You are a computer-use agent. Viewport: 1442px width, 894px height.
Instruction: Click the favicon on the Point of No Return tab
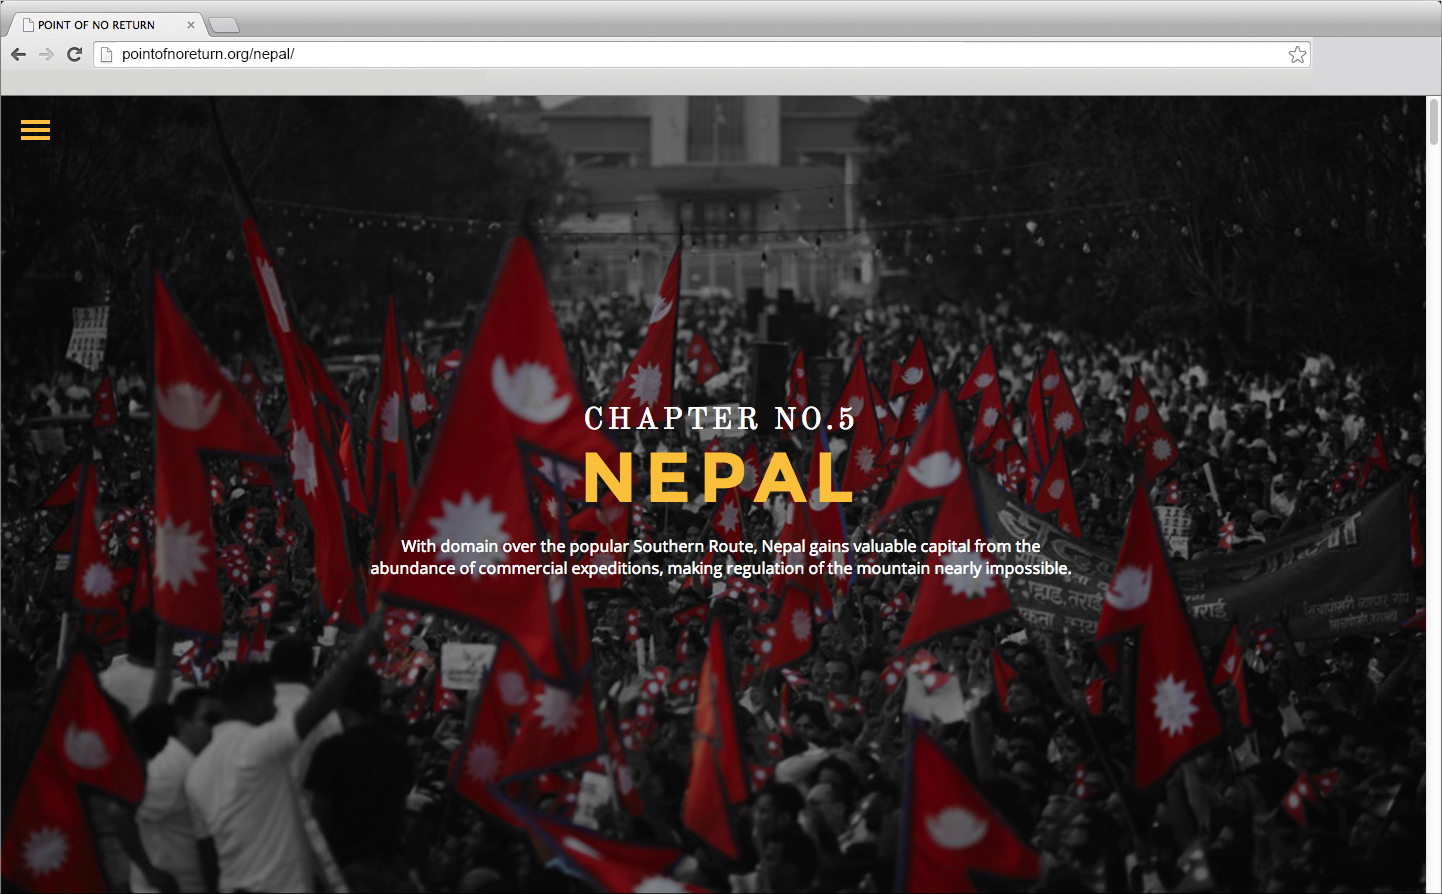(x=29, y=25)
